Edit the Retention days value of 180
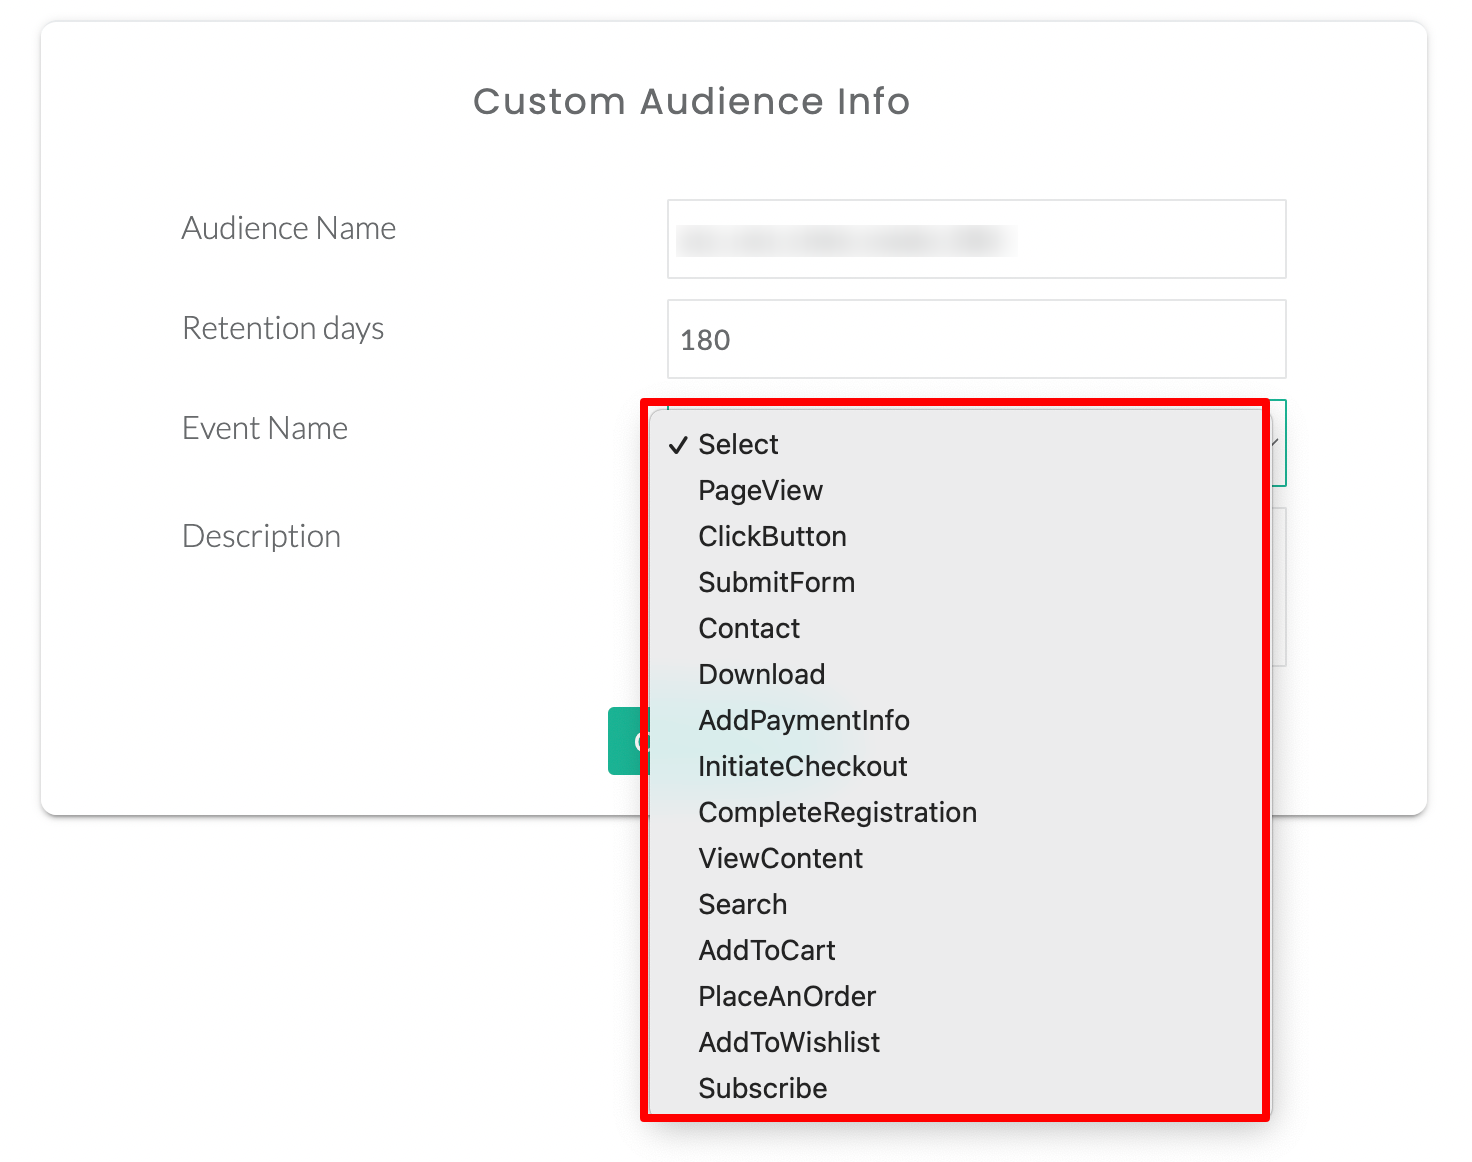 pyautogui.click(x=976, y=339)
